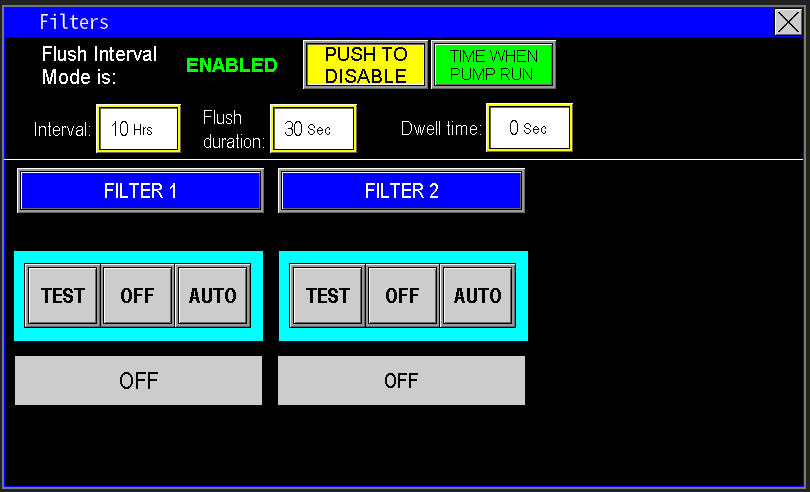The width and height of the screenshot is (810, 492).
Task: Click Filter 2 gray OFF status bar
Action: tap(401, 381)
